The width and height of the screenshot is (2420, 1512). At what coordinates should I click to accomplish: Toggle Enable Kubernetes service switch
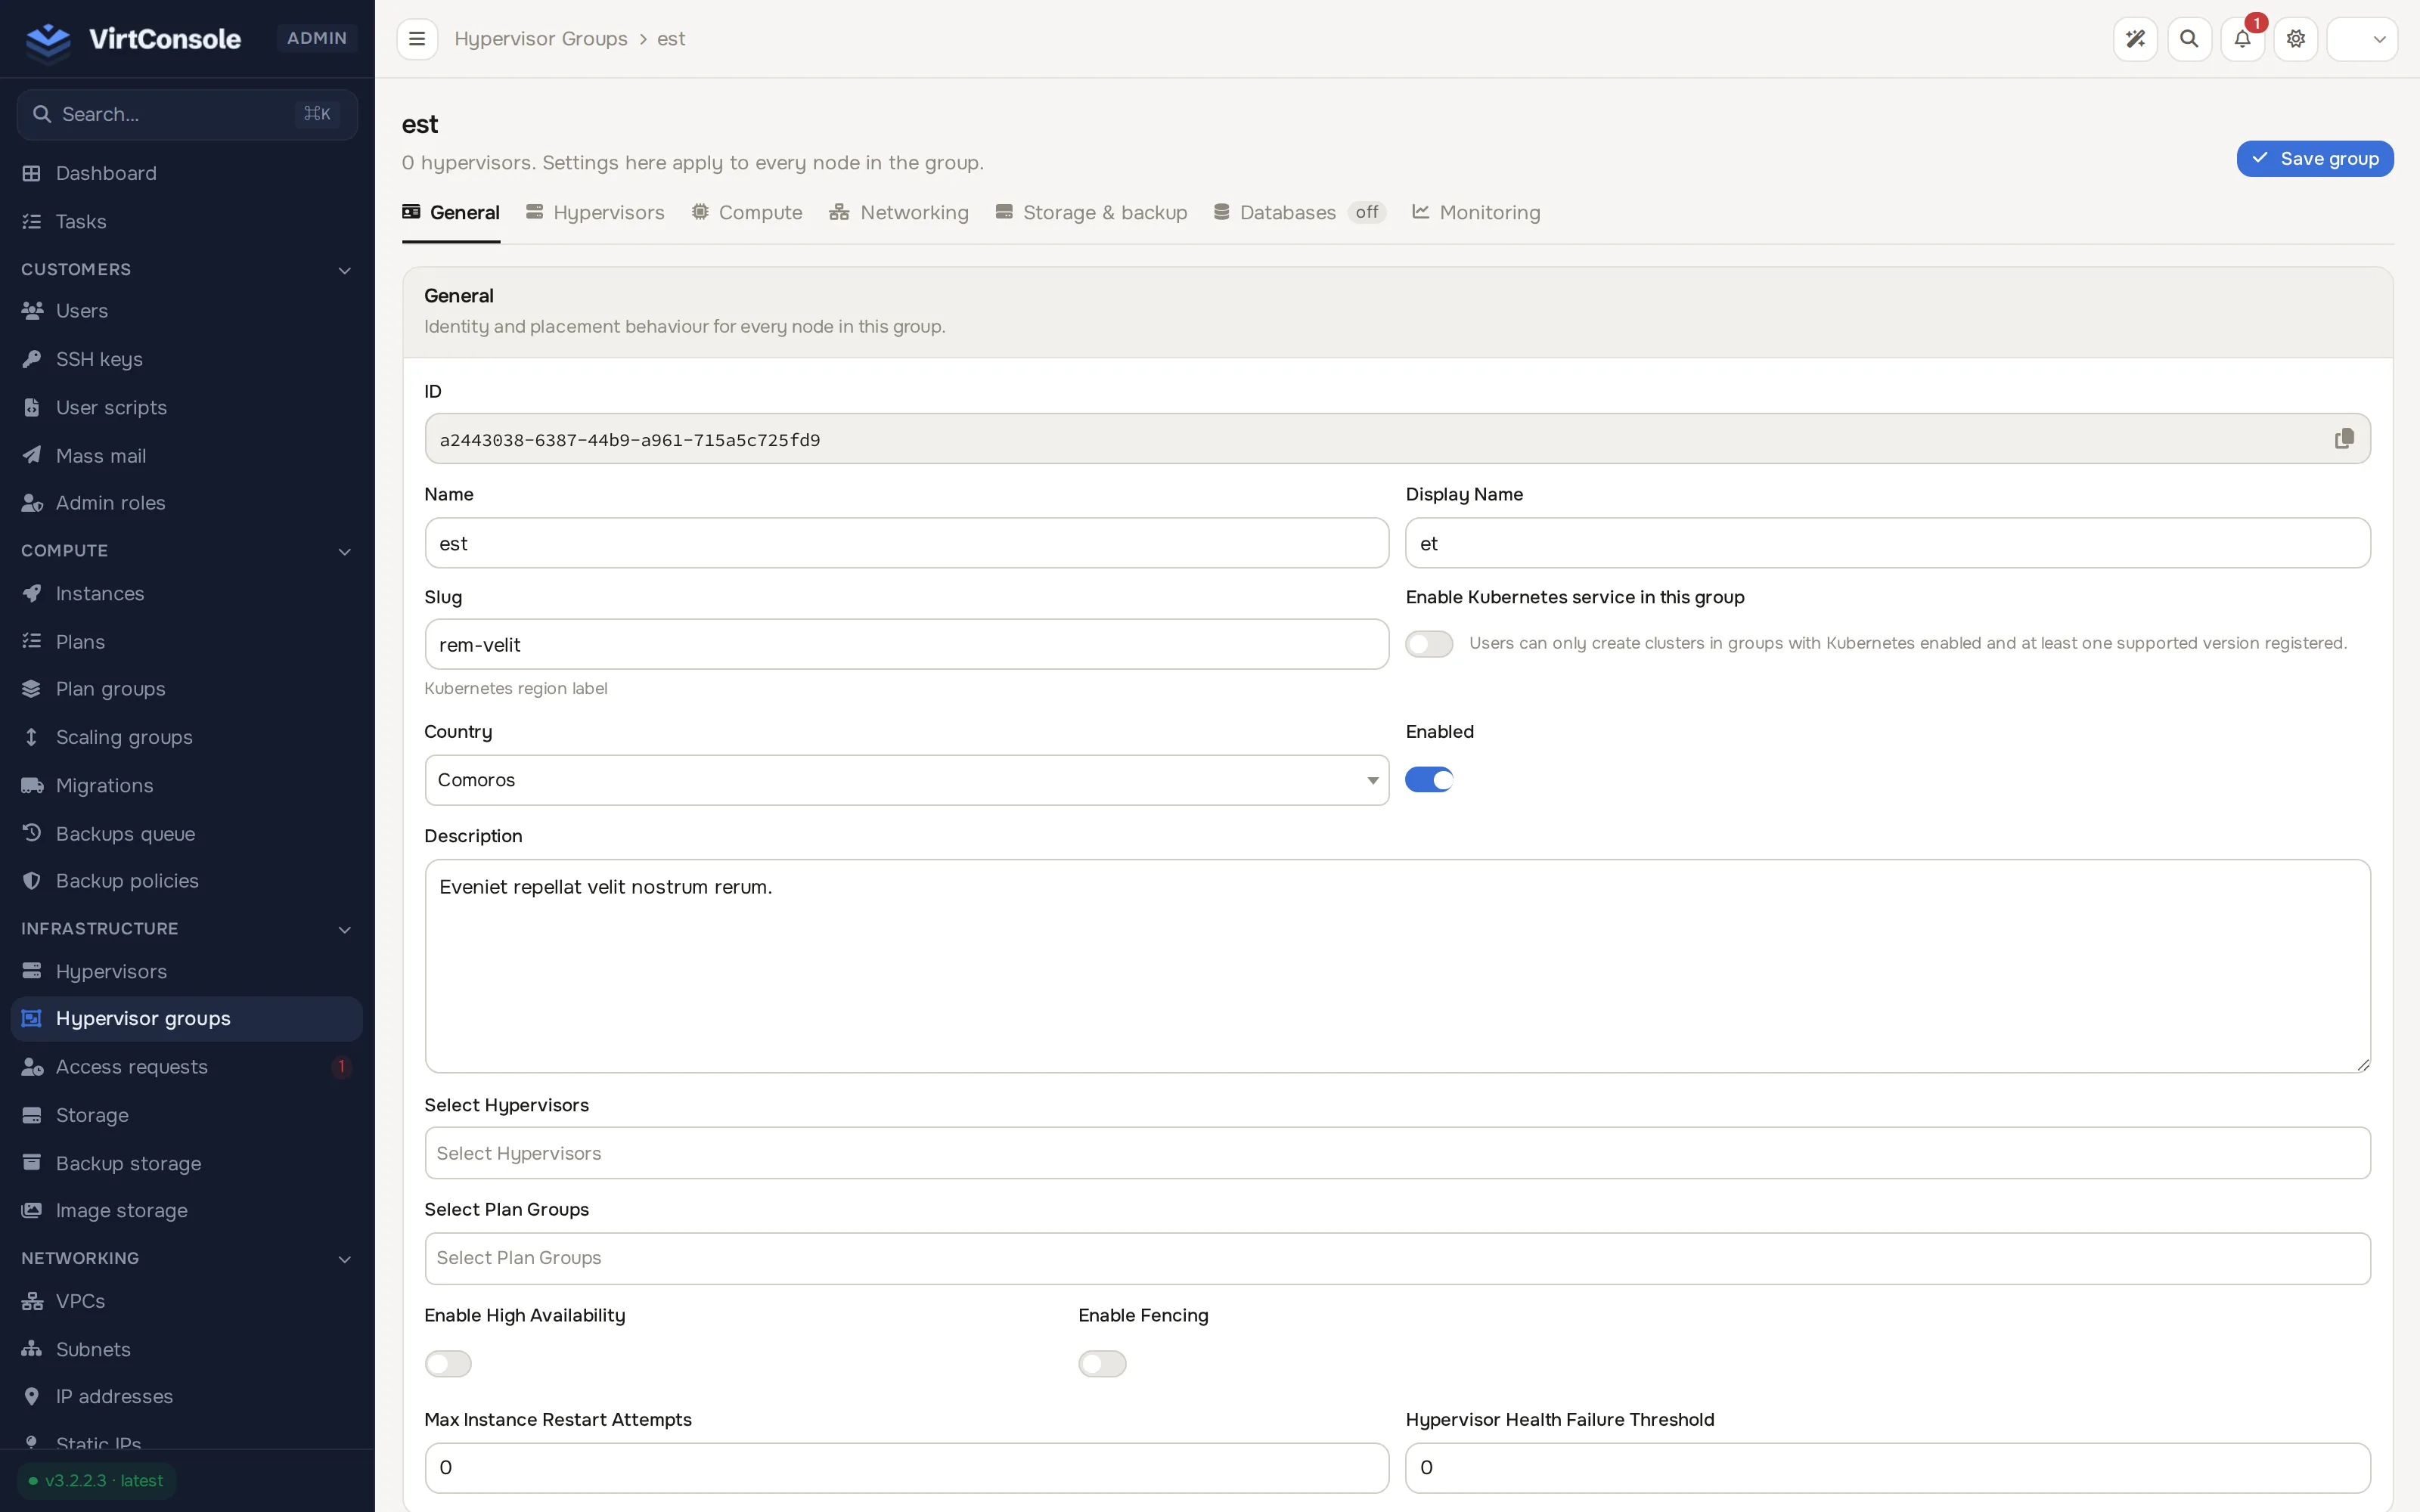(x=1429, y=643)
